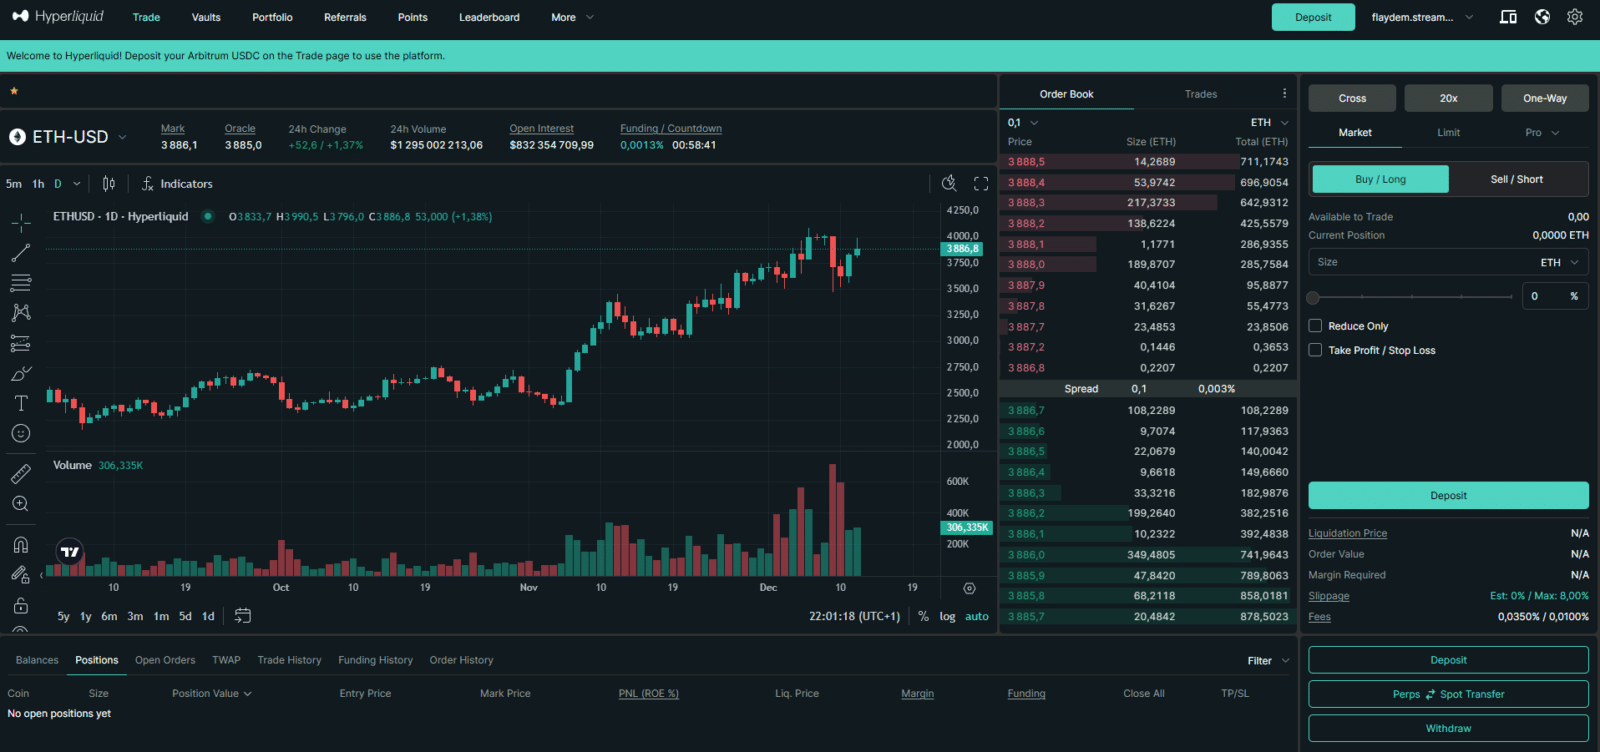Open the Open Orders tab
This screenshot has width=1600, height=752.
tap(165, 660)
